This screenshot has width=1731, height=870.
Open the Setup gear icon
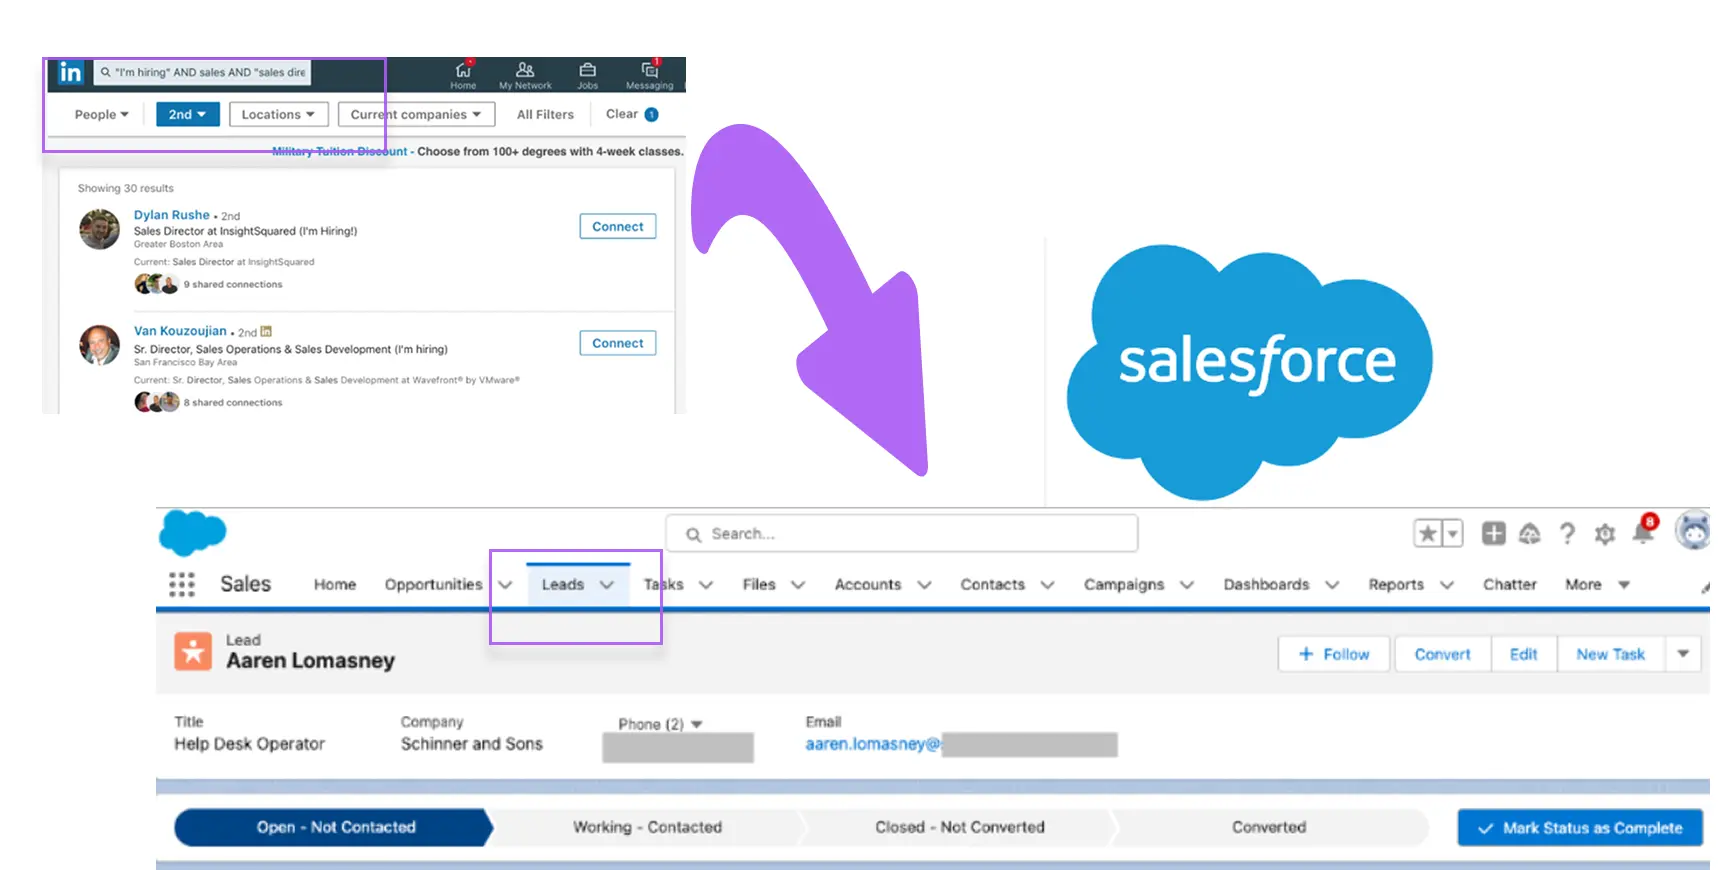[x=1605, y=534]
